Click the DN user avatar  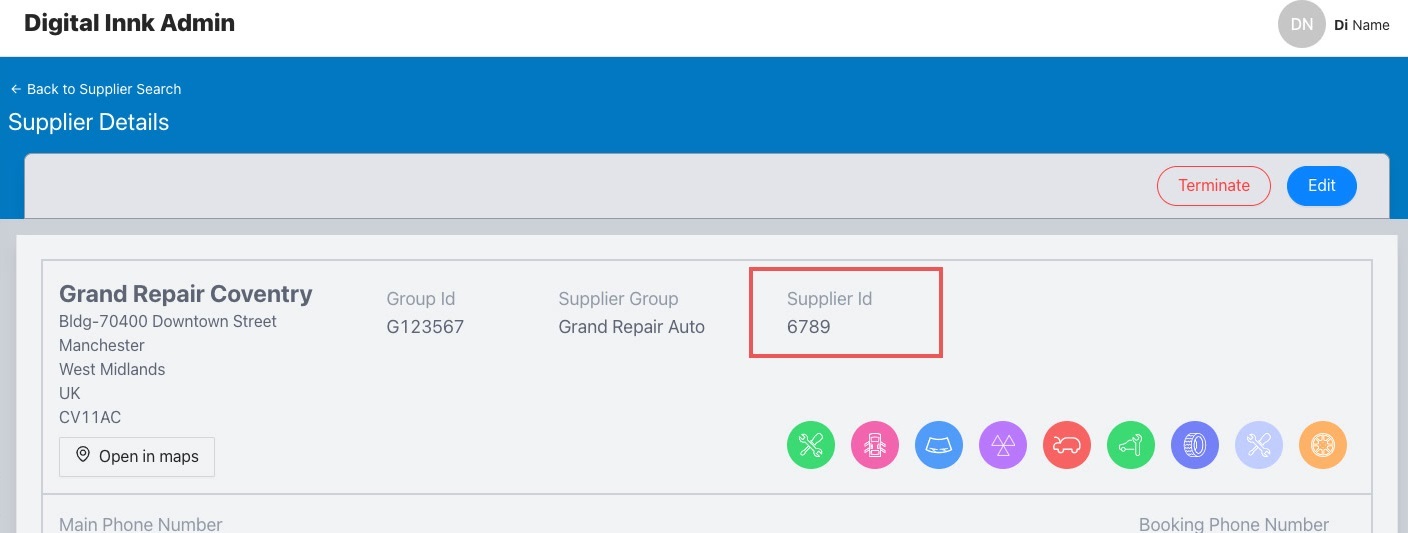pyautogui.click(x=1302, y=24)
